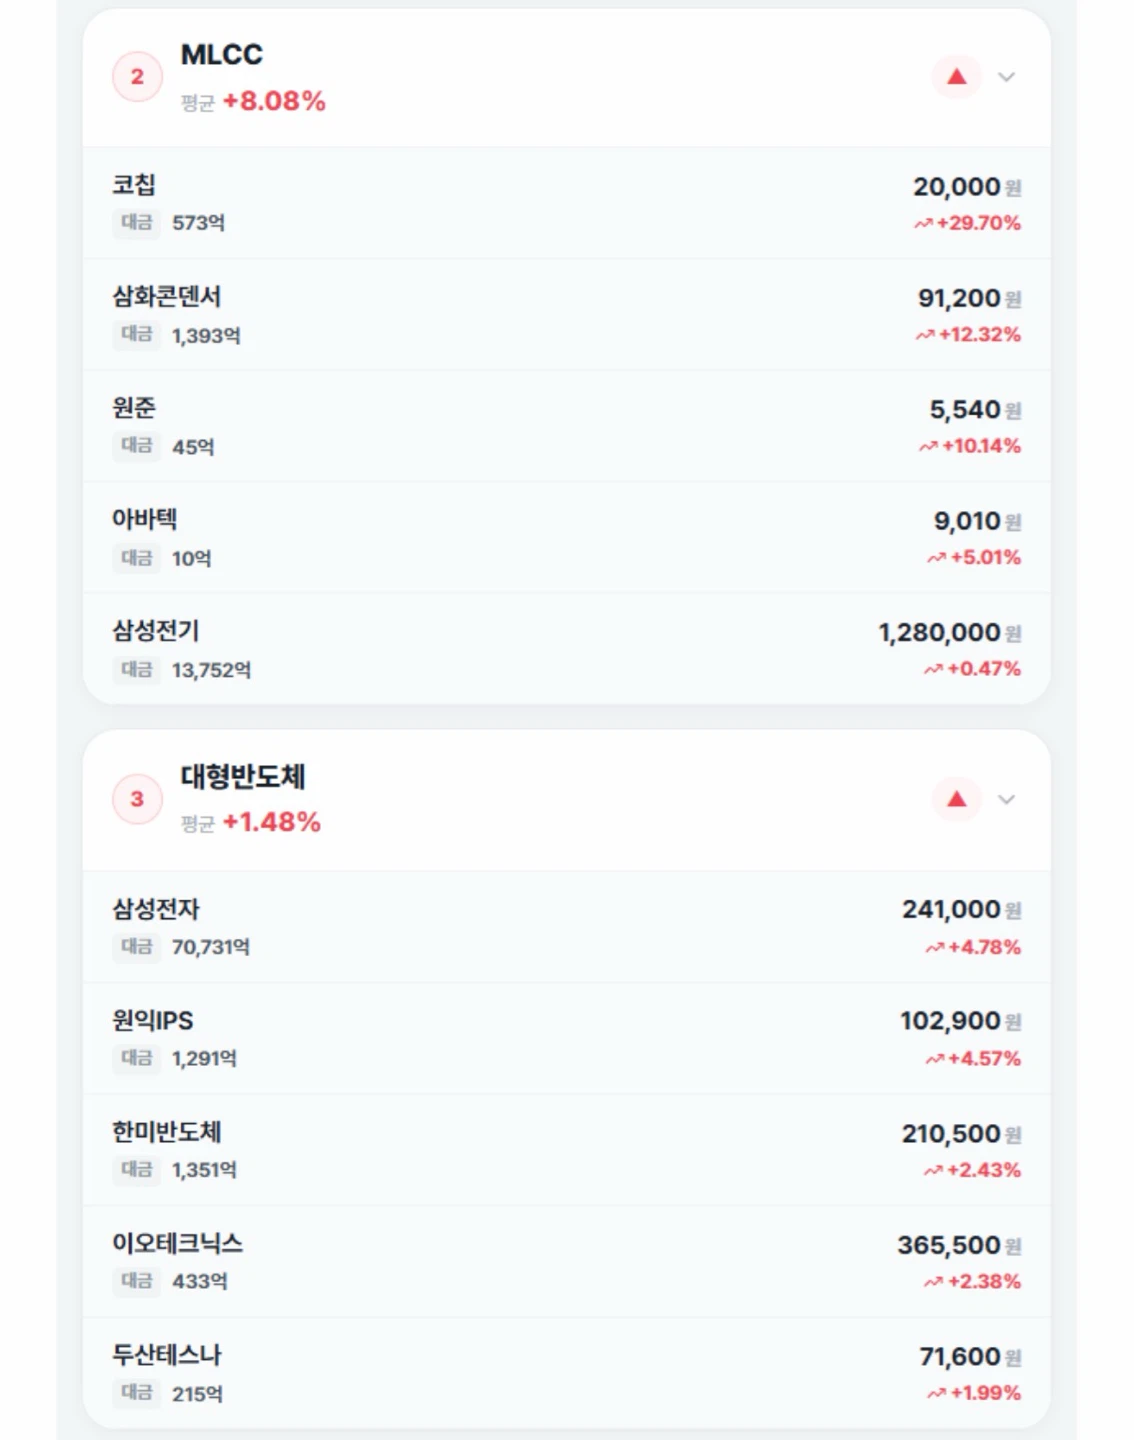Select the 삼성전기 stock row

(566, 649)
